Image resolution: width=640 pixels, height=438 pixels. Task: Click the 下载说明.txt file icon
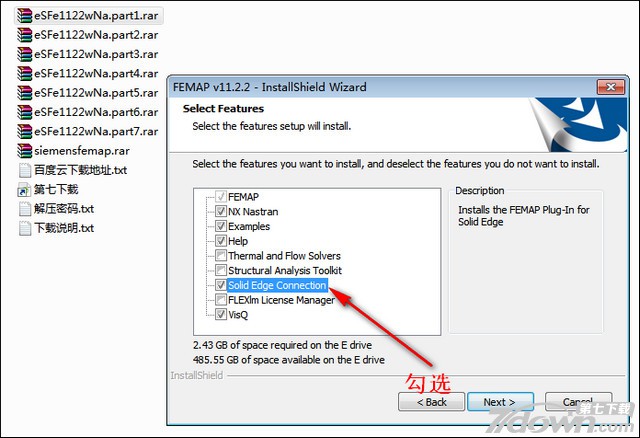click(x=24, y=228)
